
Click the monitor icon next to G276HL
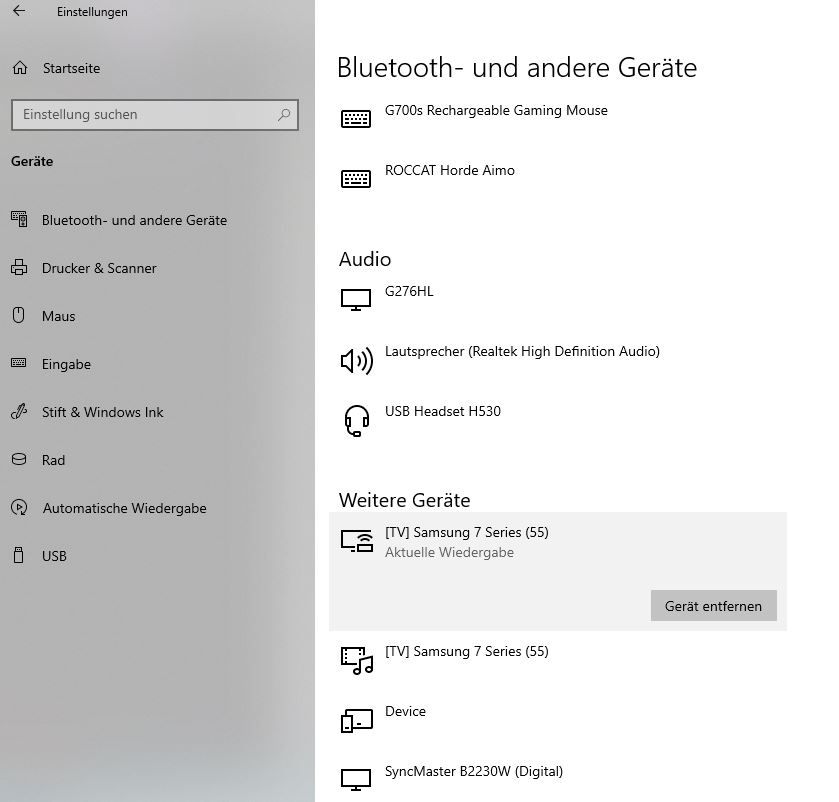tap(356, 299)
